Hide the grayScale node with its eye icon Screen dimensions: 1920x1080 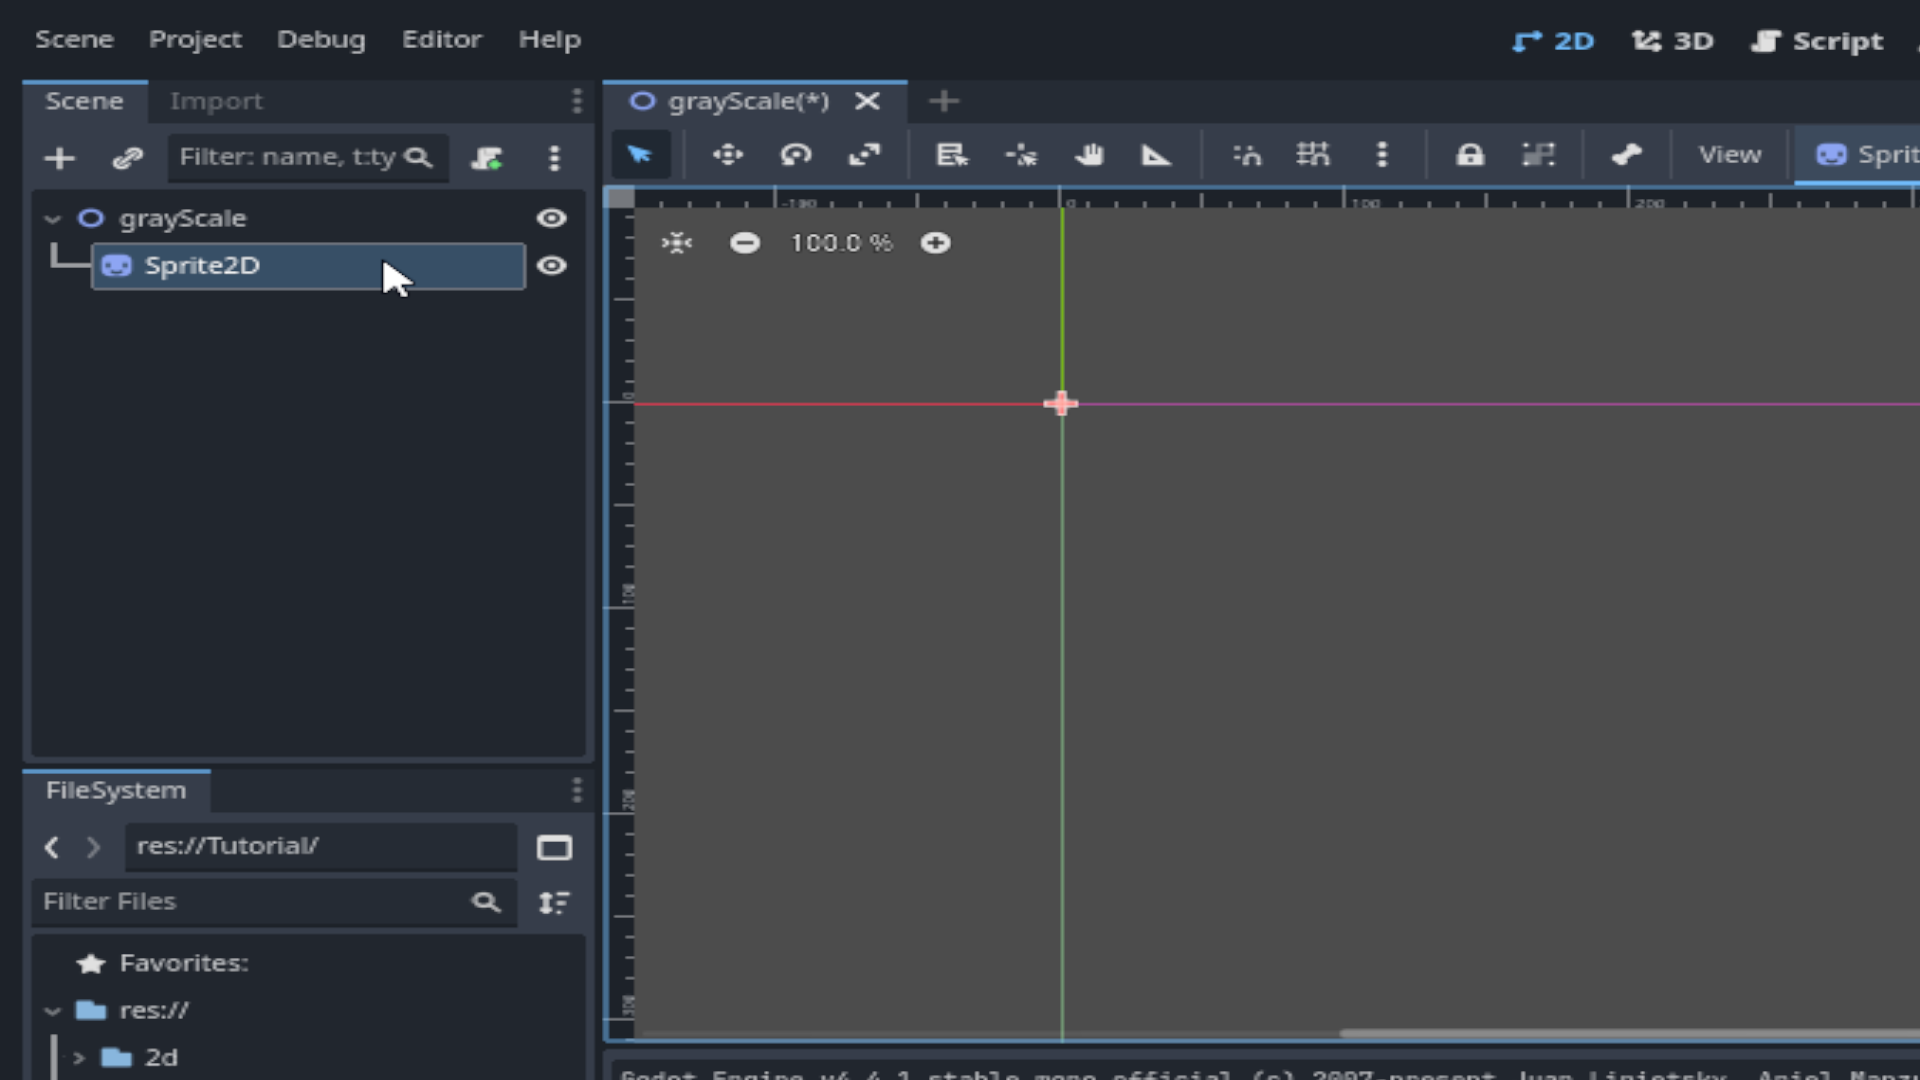click(x=551, y=218)
